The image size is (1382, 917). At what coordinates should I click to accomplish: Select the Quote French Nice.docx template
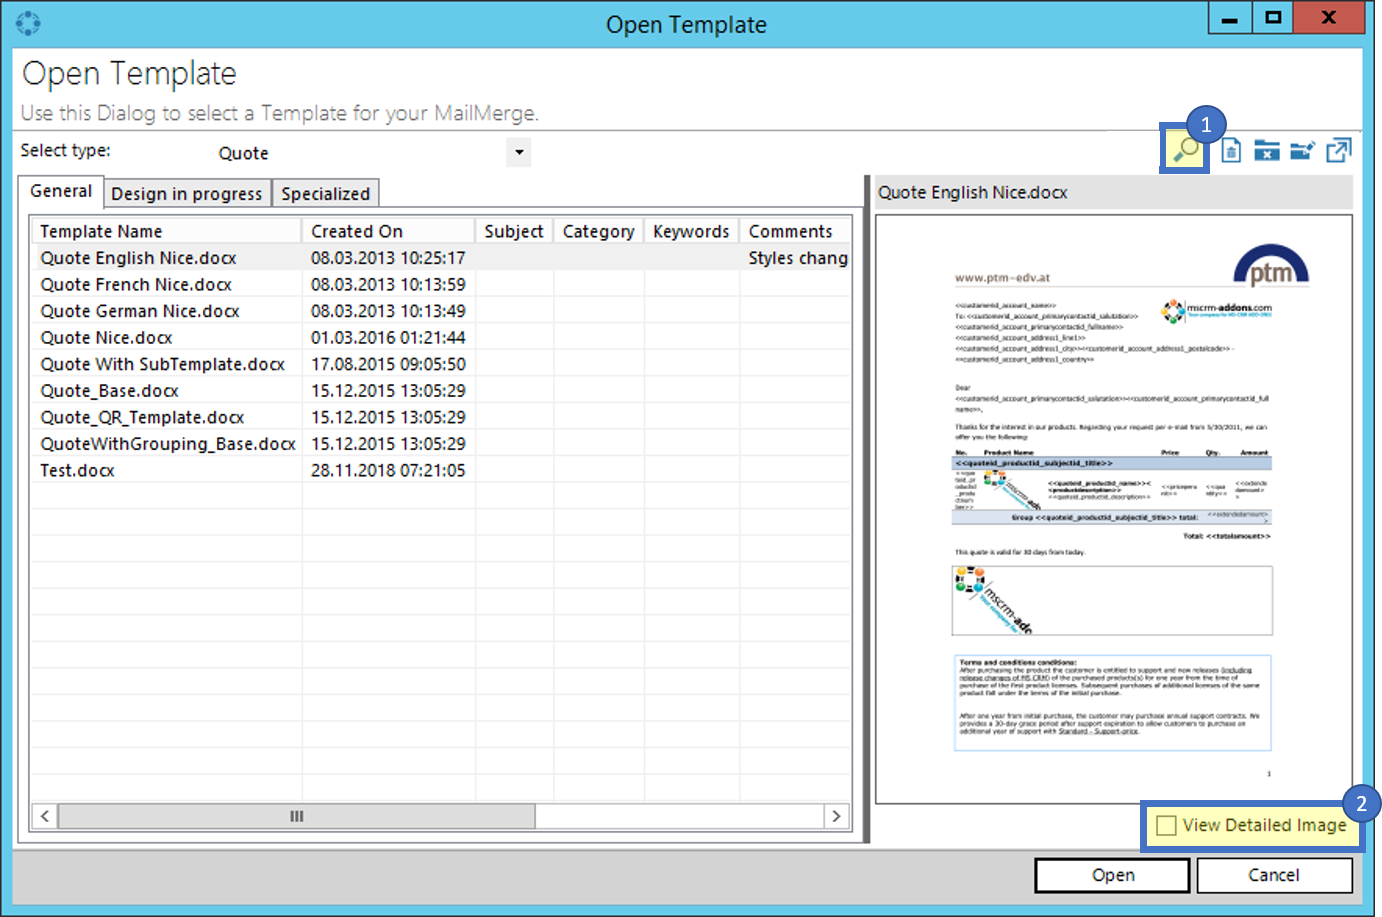coord(134,284)
